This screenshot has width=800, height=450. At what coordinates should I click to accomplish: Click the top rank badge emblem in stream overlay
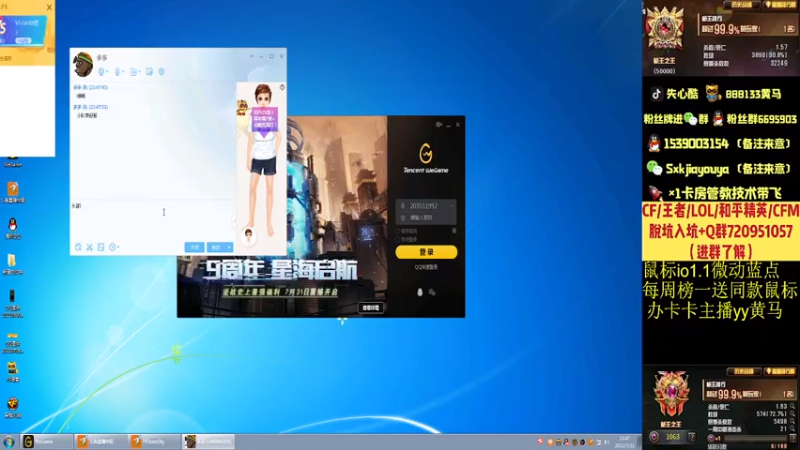click(x=665, y=28)
